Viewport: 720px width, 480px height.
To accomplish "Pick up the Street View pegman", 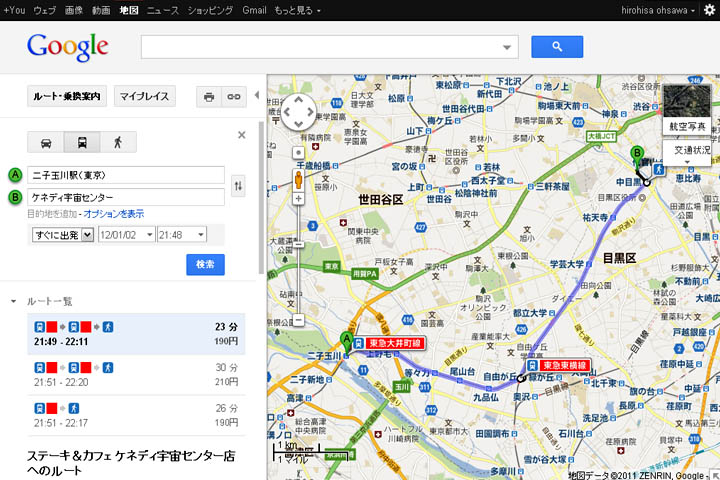I will (x=298, y=180).
